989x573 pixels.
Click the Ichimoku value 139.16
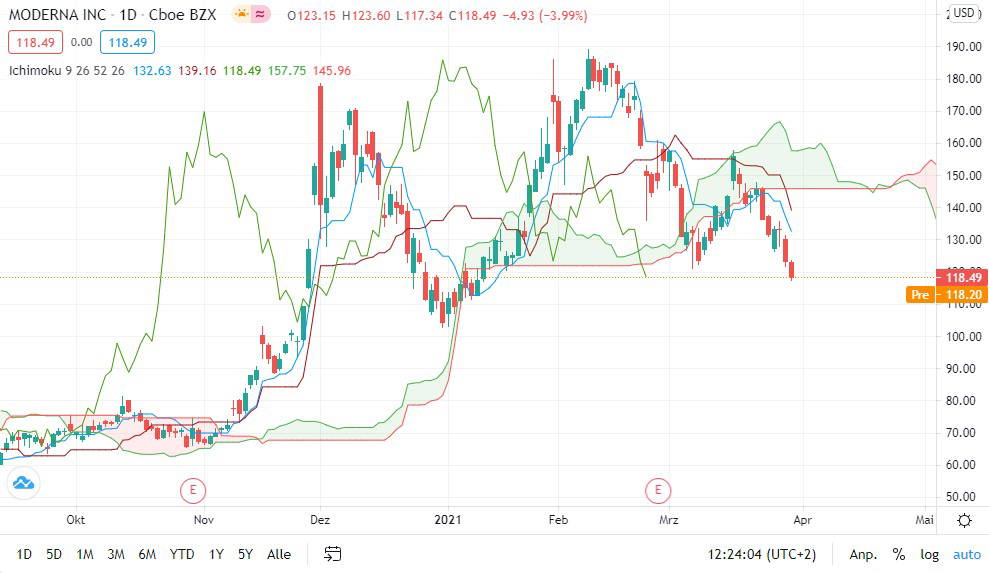coord(197,70)
